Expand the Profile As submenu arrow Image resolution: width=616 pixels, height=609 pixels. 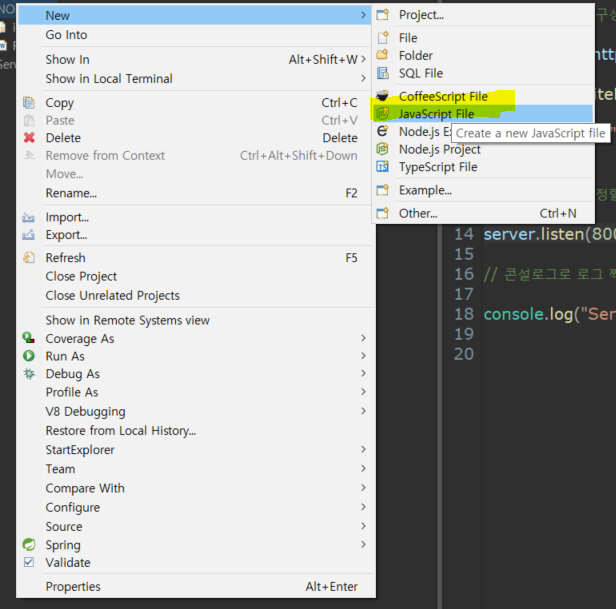363,392
